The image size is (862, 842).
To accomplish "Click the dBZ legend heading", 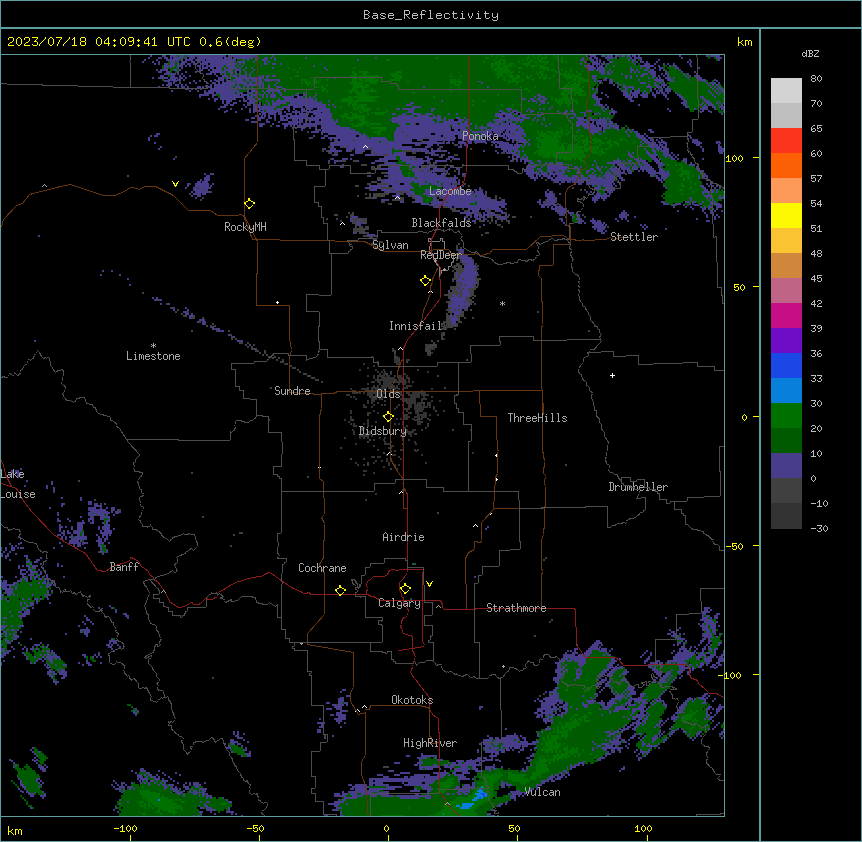I will pyautogui.click(x=810, y=53).
